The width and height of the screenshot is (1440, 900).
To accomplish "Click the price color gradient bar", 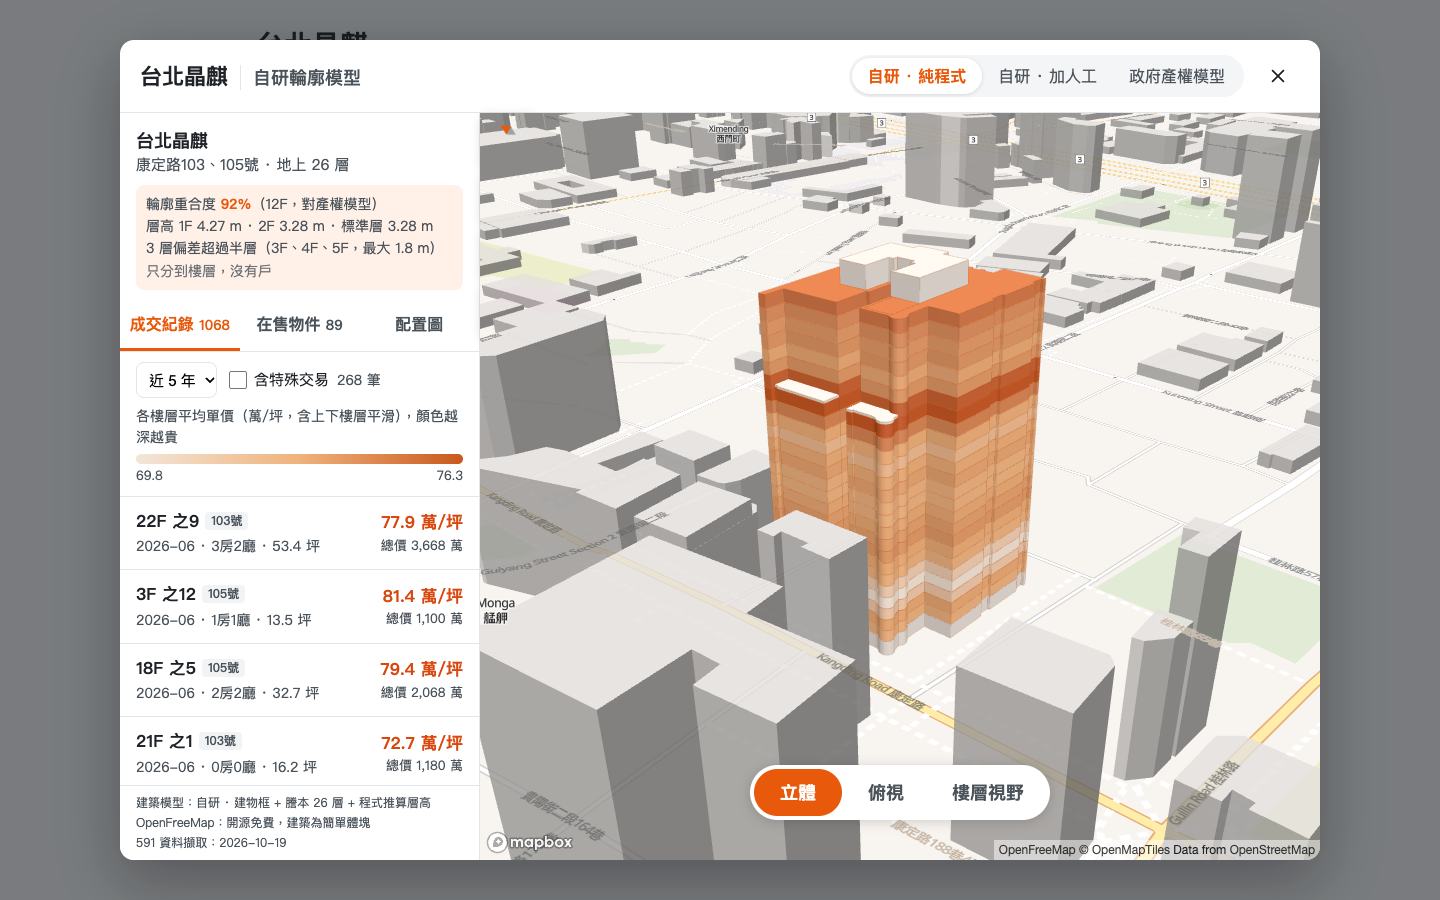I will (x=299, y=459).
